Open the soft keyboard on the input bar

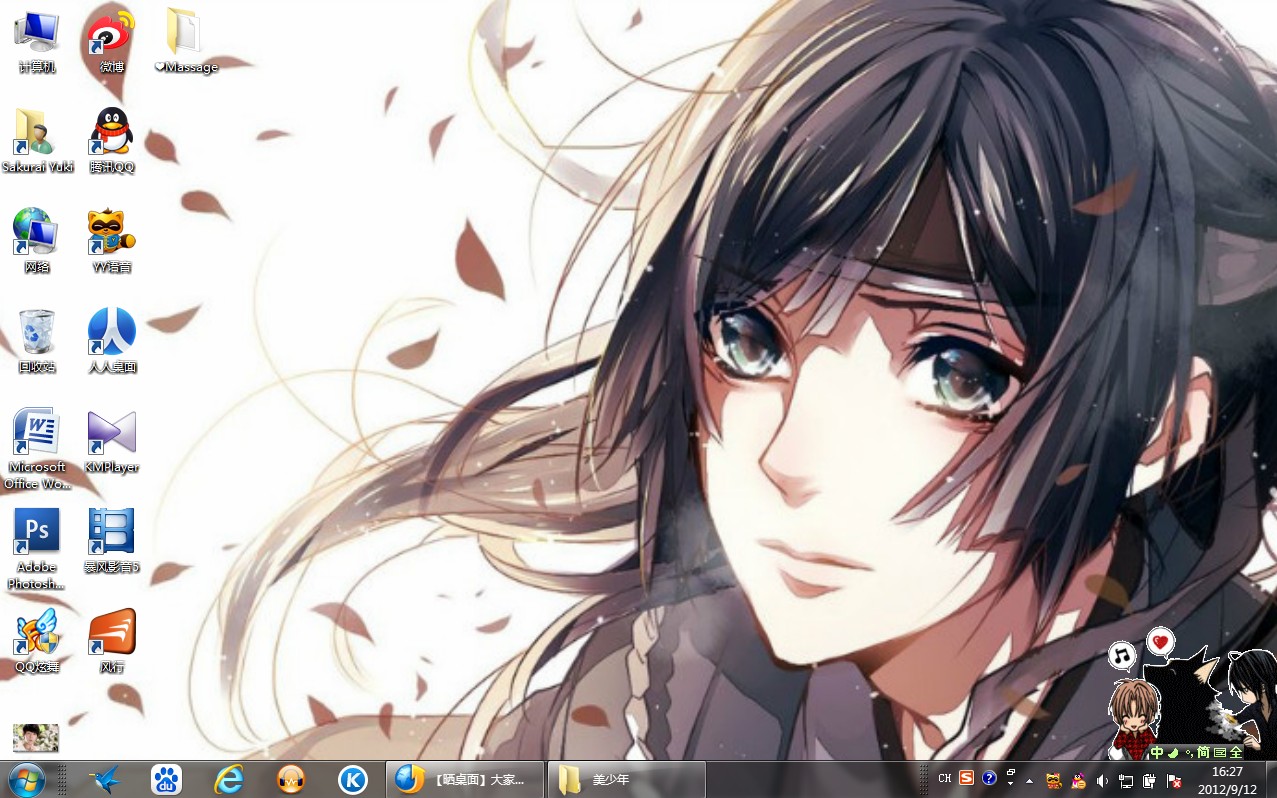point(1219,752)
